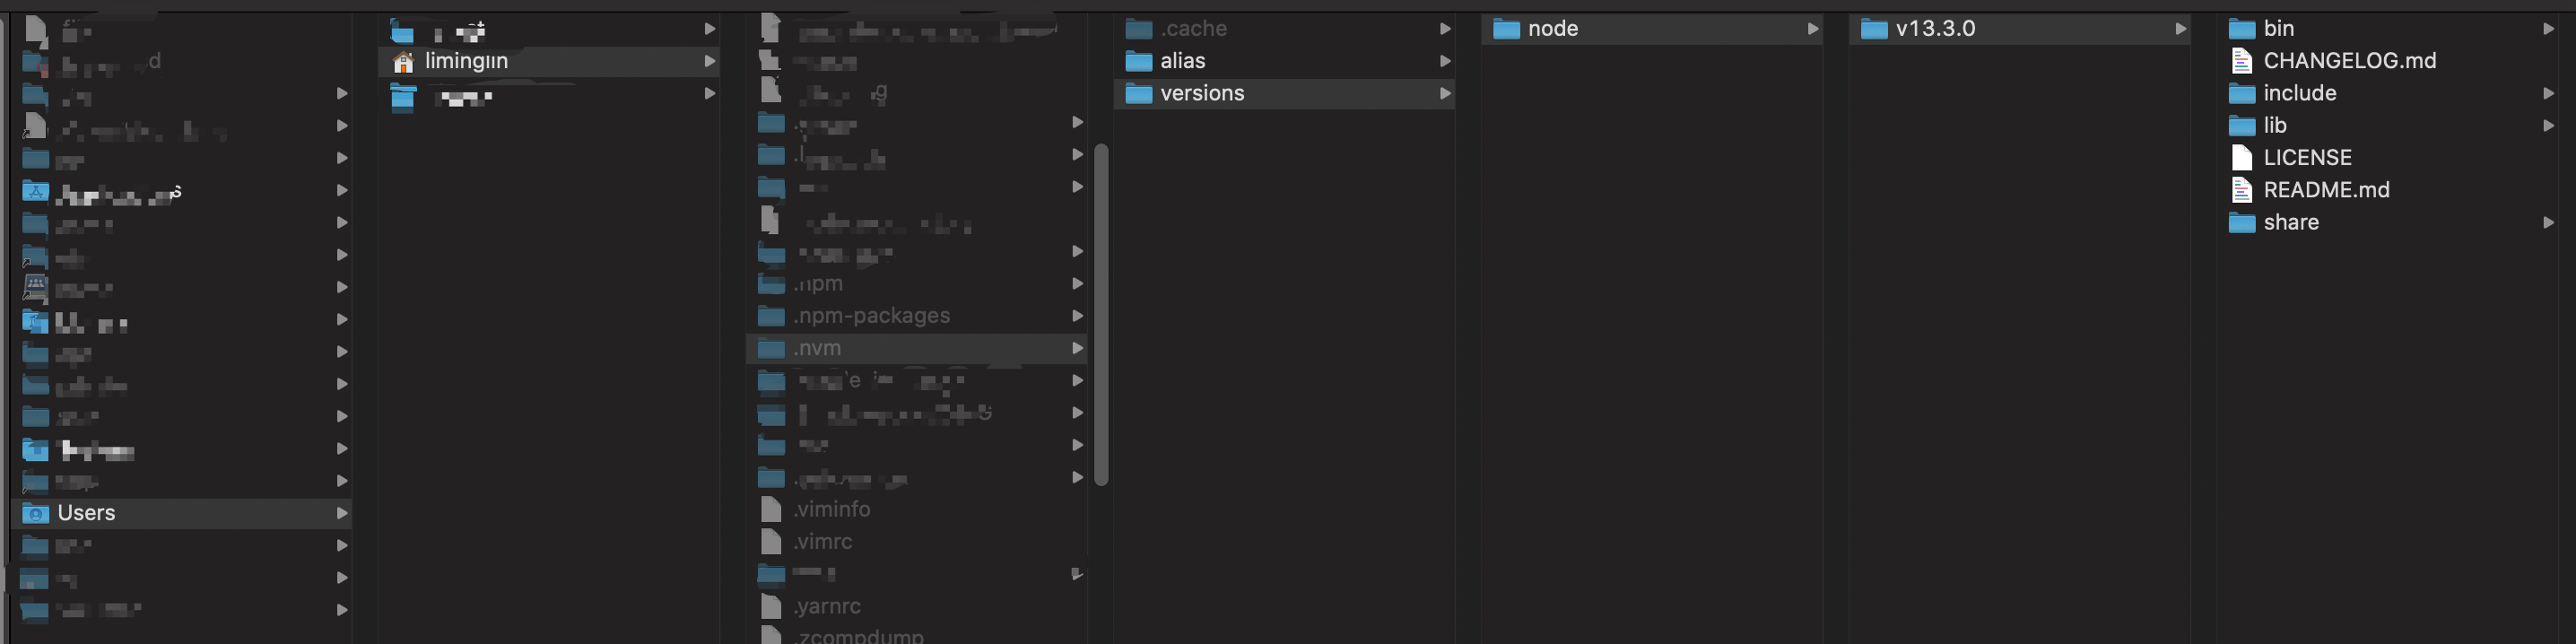Click the home column vertical scrollbar
Viewport: 2576px width, 644px height.
pos(1101,315)
